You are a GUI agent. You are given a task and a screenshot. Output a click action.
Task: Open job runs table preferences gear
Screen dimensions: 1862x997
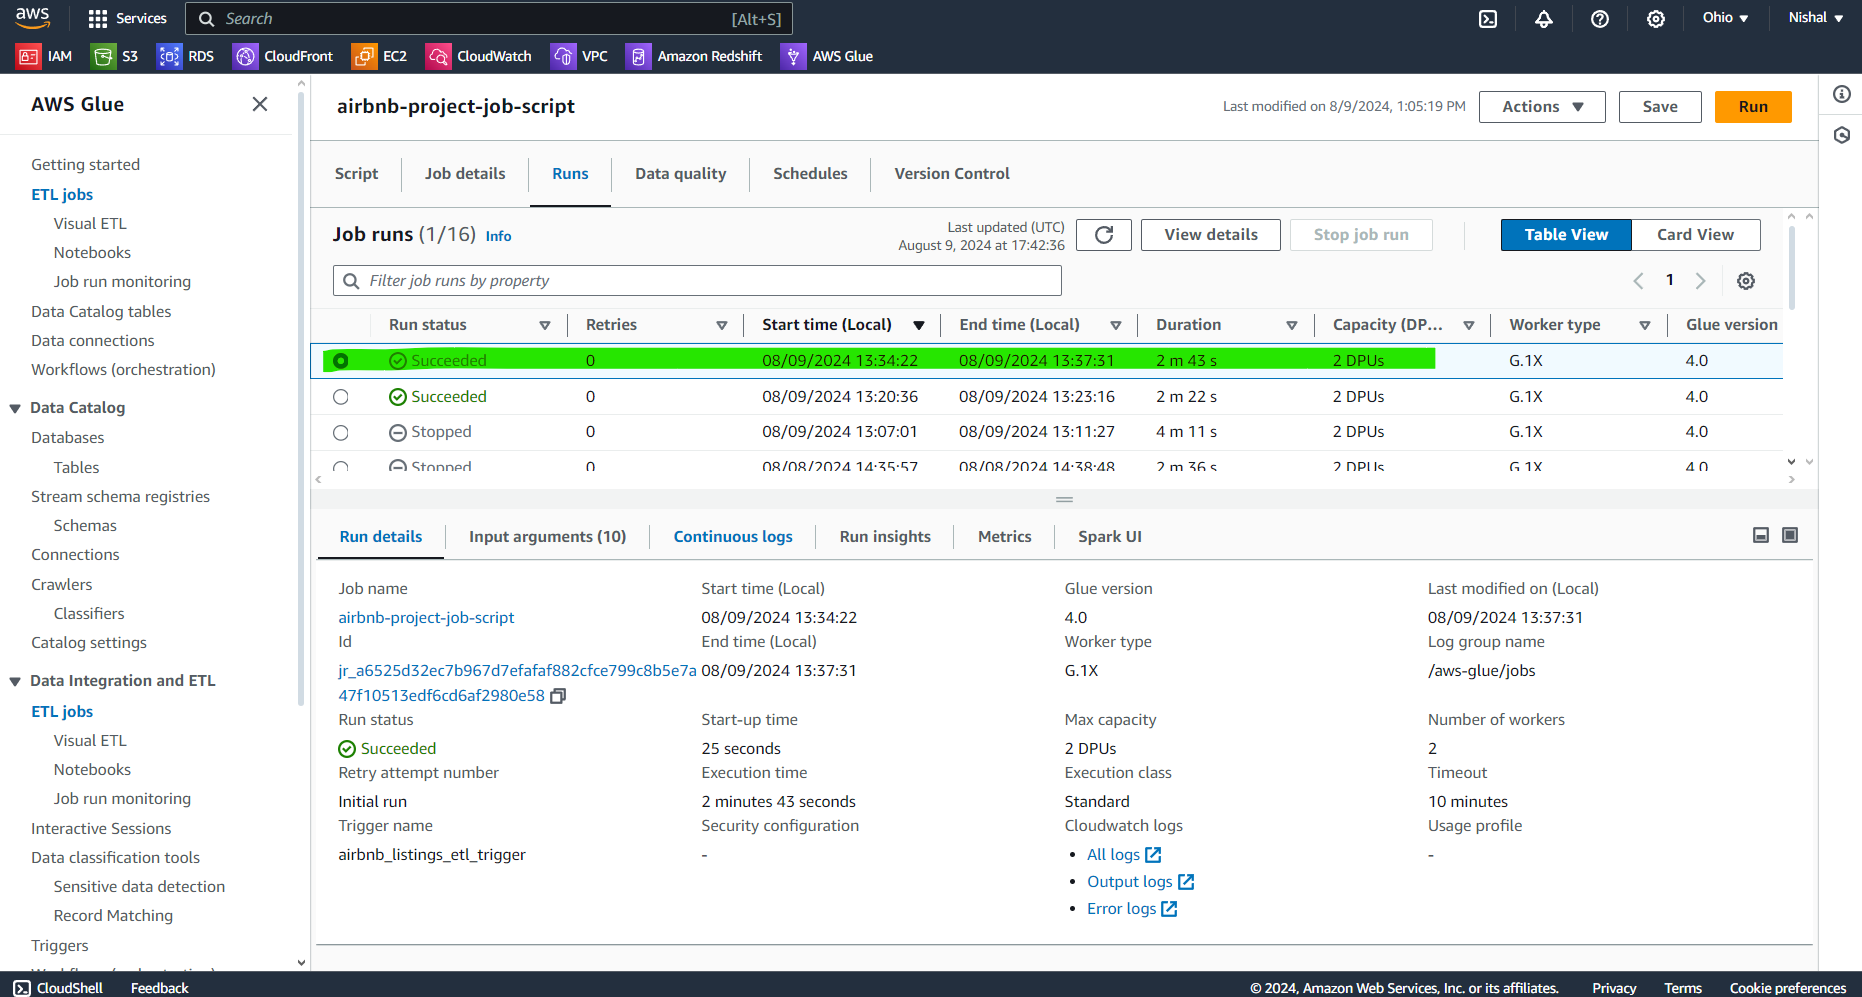coord(1746,281)
